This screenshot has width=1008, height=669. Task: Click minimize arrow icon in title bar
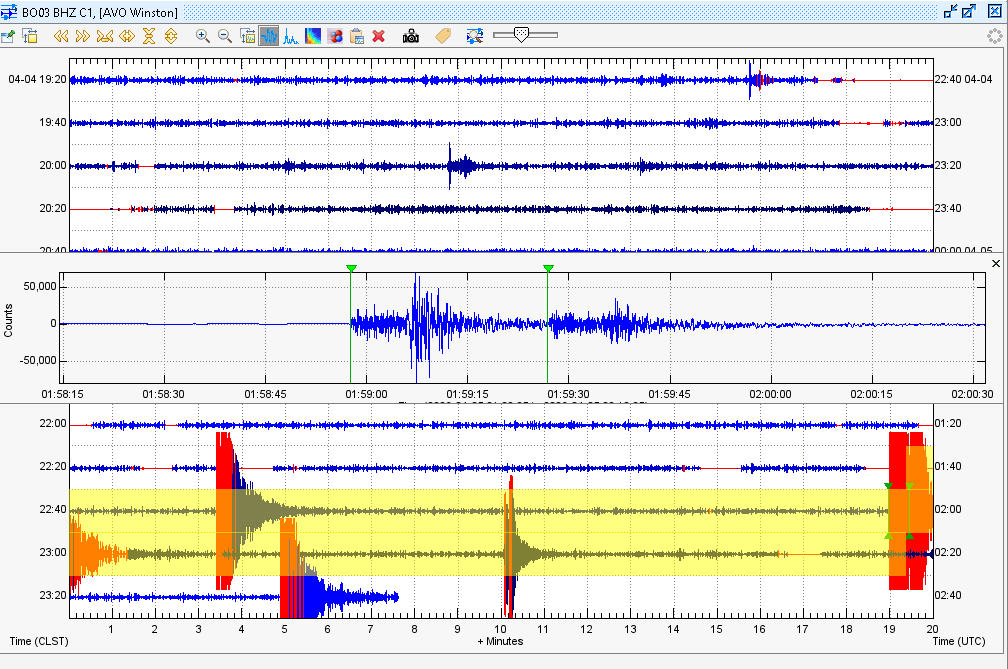coord(950,11)
